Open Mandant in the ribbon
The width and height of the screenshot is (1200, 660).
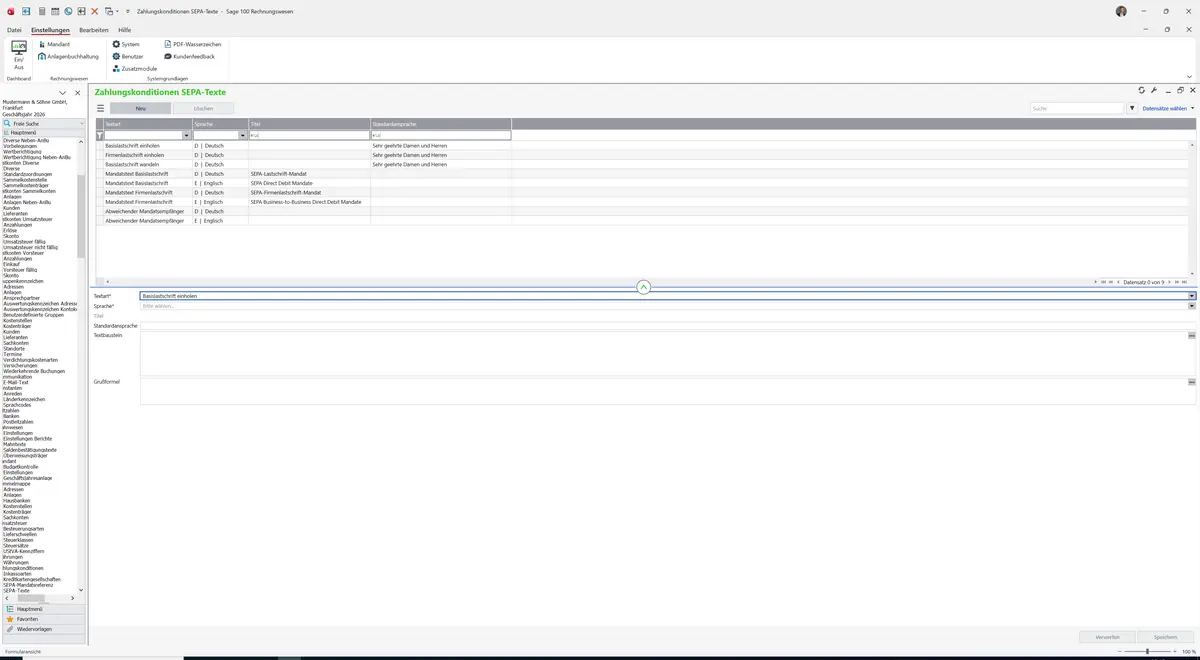click(x=54, y=45)
